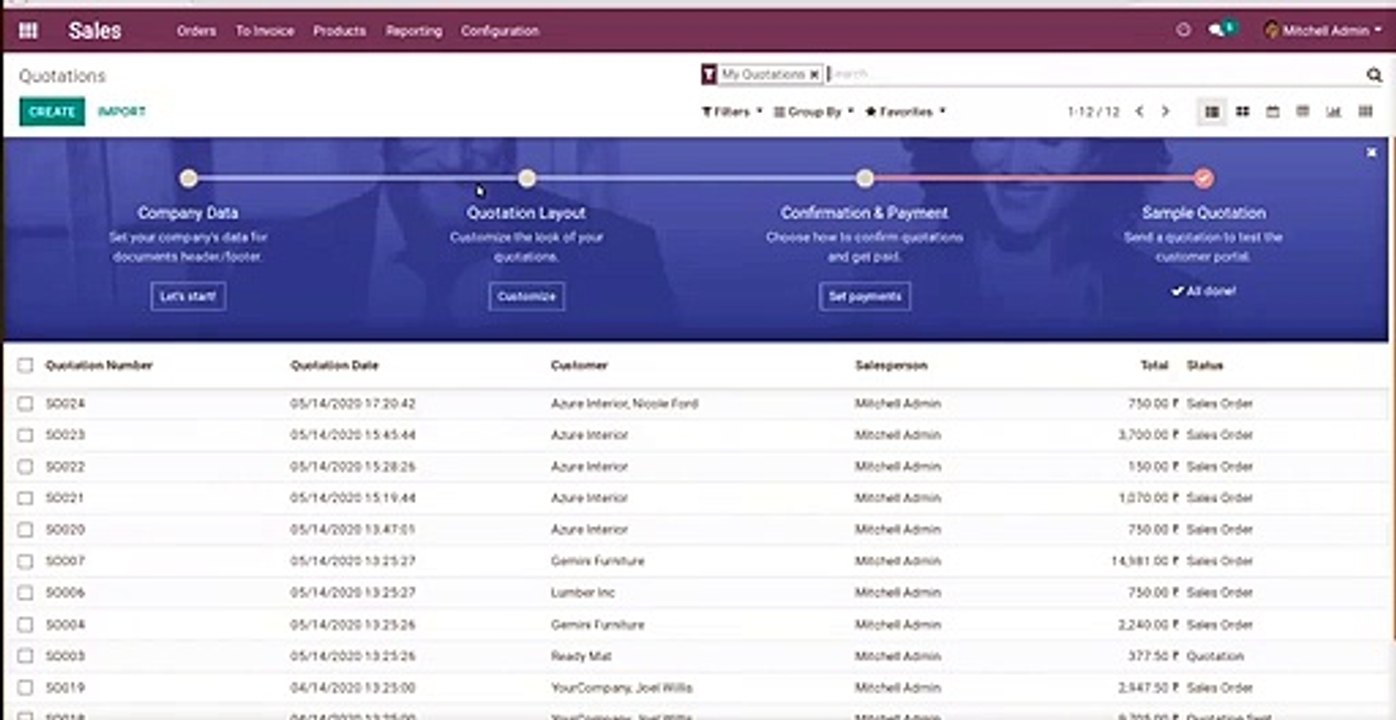Open the Orders menu
The height and width of the screenshot is (720, 1396).
(x=196, y=31)
